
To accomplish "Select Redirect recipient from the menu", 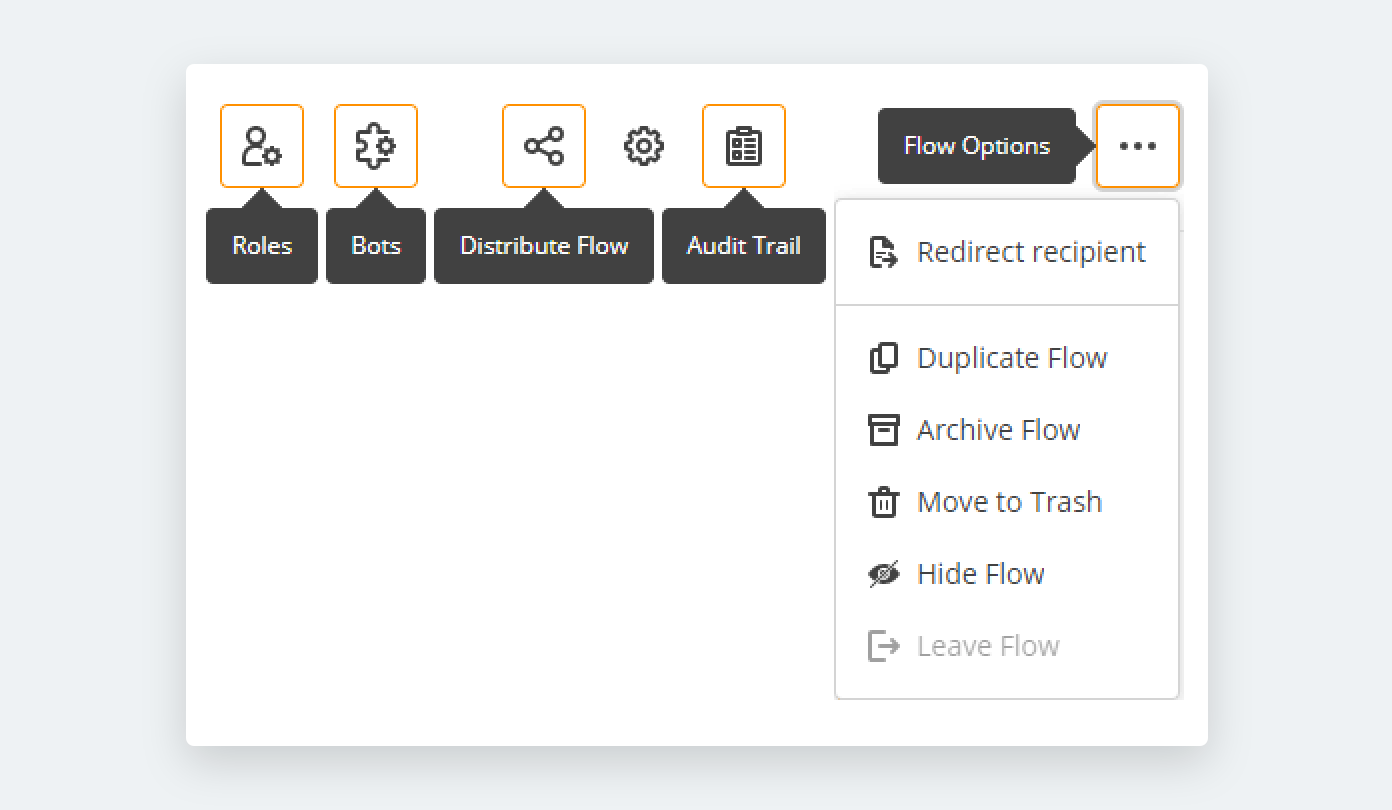I will pos(1031,252).
